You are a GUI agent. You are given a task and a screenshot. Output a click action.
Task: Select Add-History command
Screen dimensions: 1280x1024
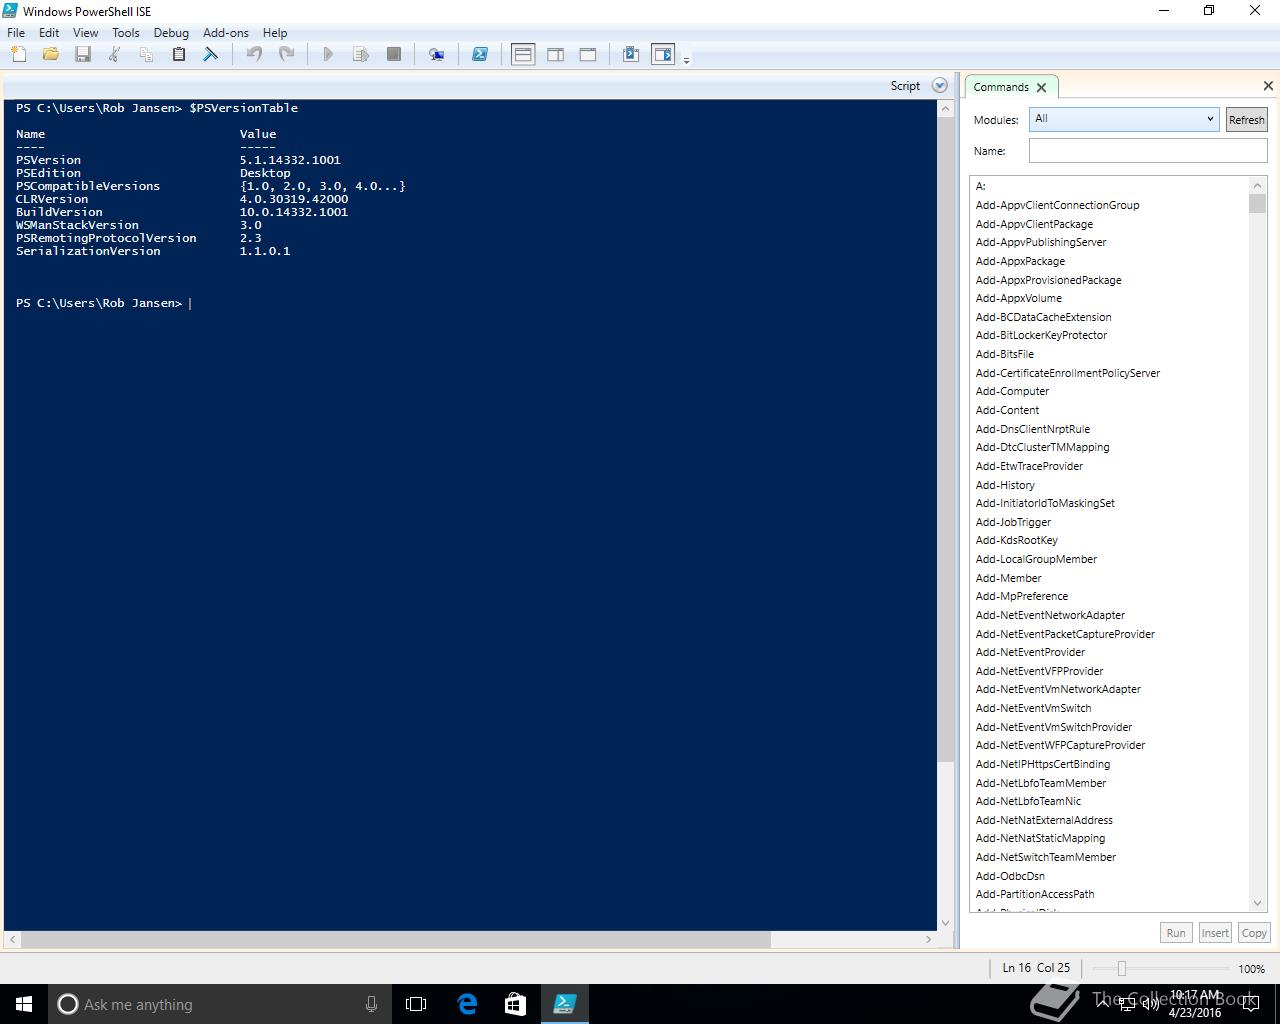pos(1005,485)
